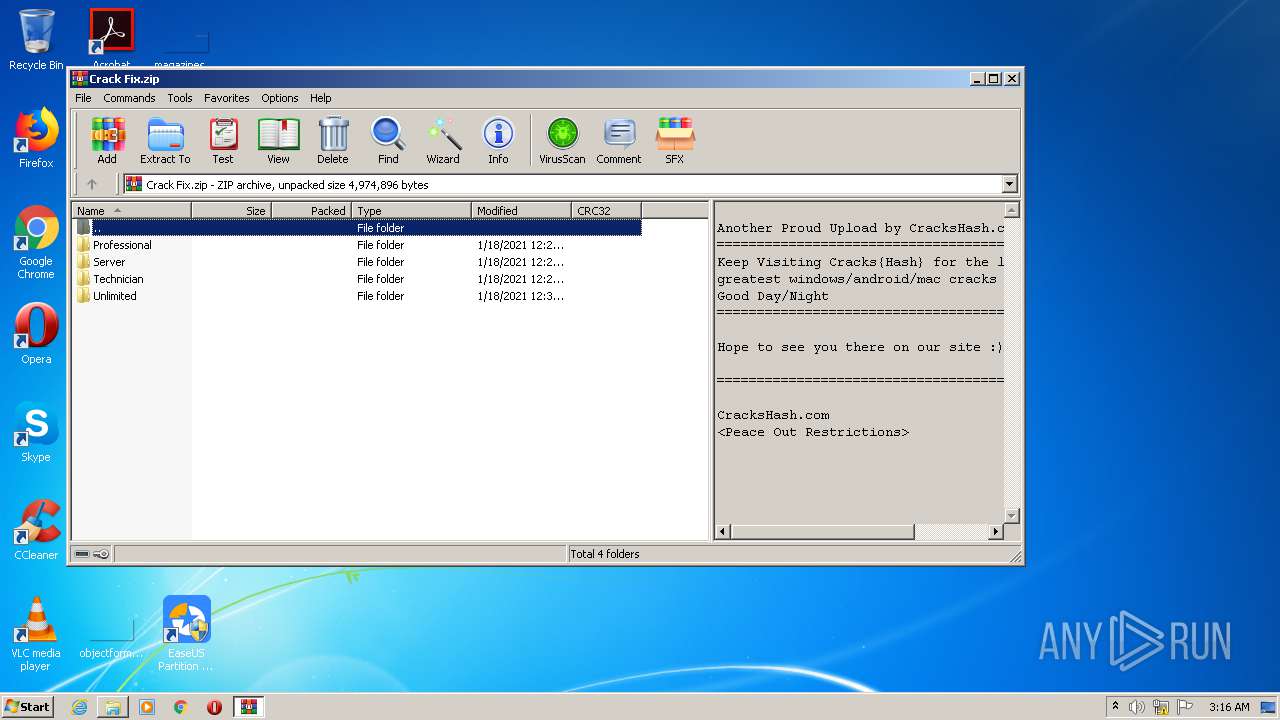This screenshot has width=1280, height=720.
Task: Launch CCleaner desktop shortcut
Action: click(x=36, y=530)
